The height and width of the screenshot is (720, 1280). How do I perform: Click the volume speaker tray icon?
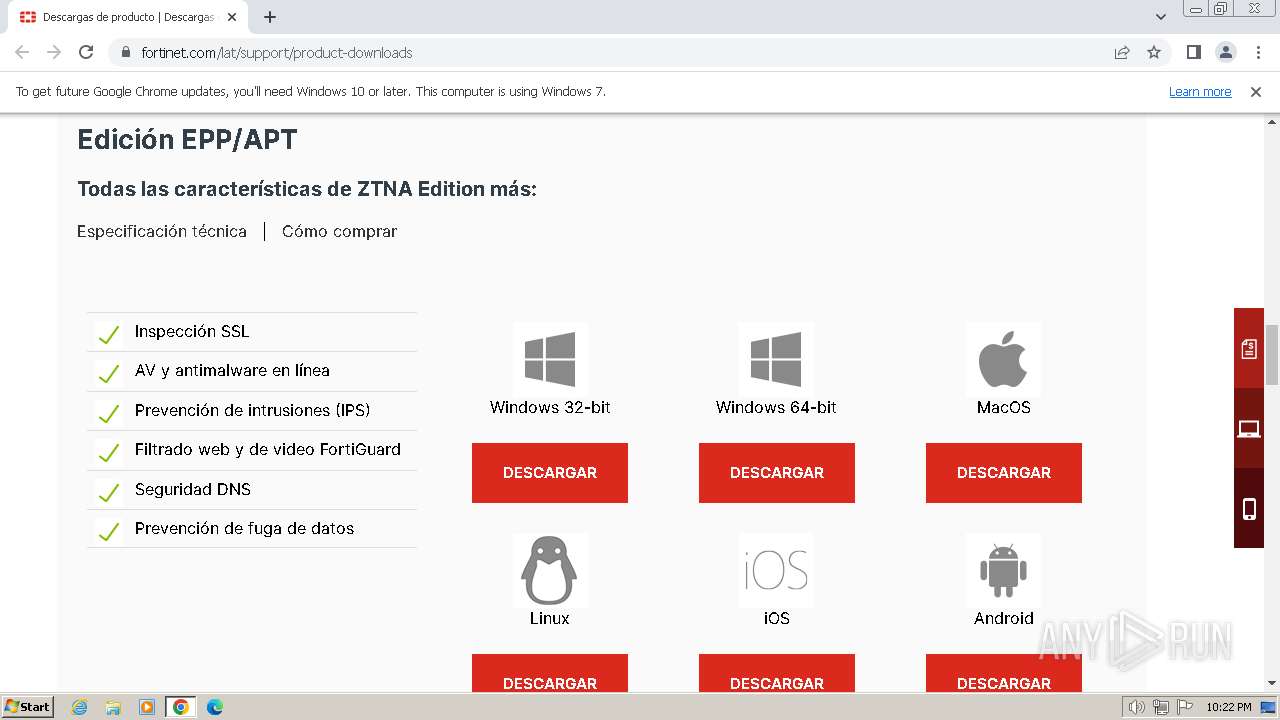1137,707
